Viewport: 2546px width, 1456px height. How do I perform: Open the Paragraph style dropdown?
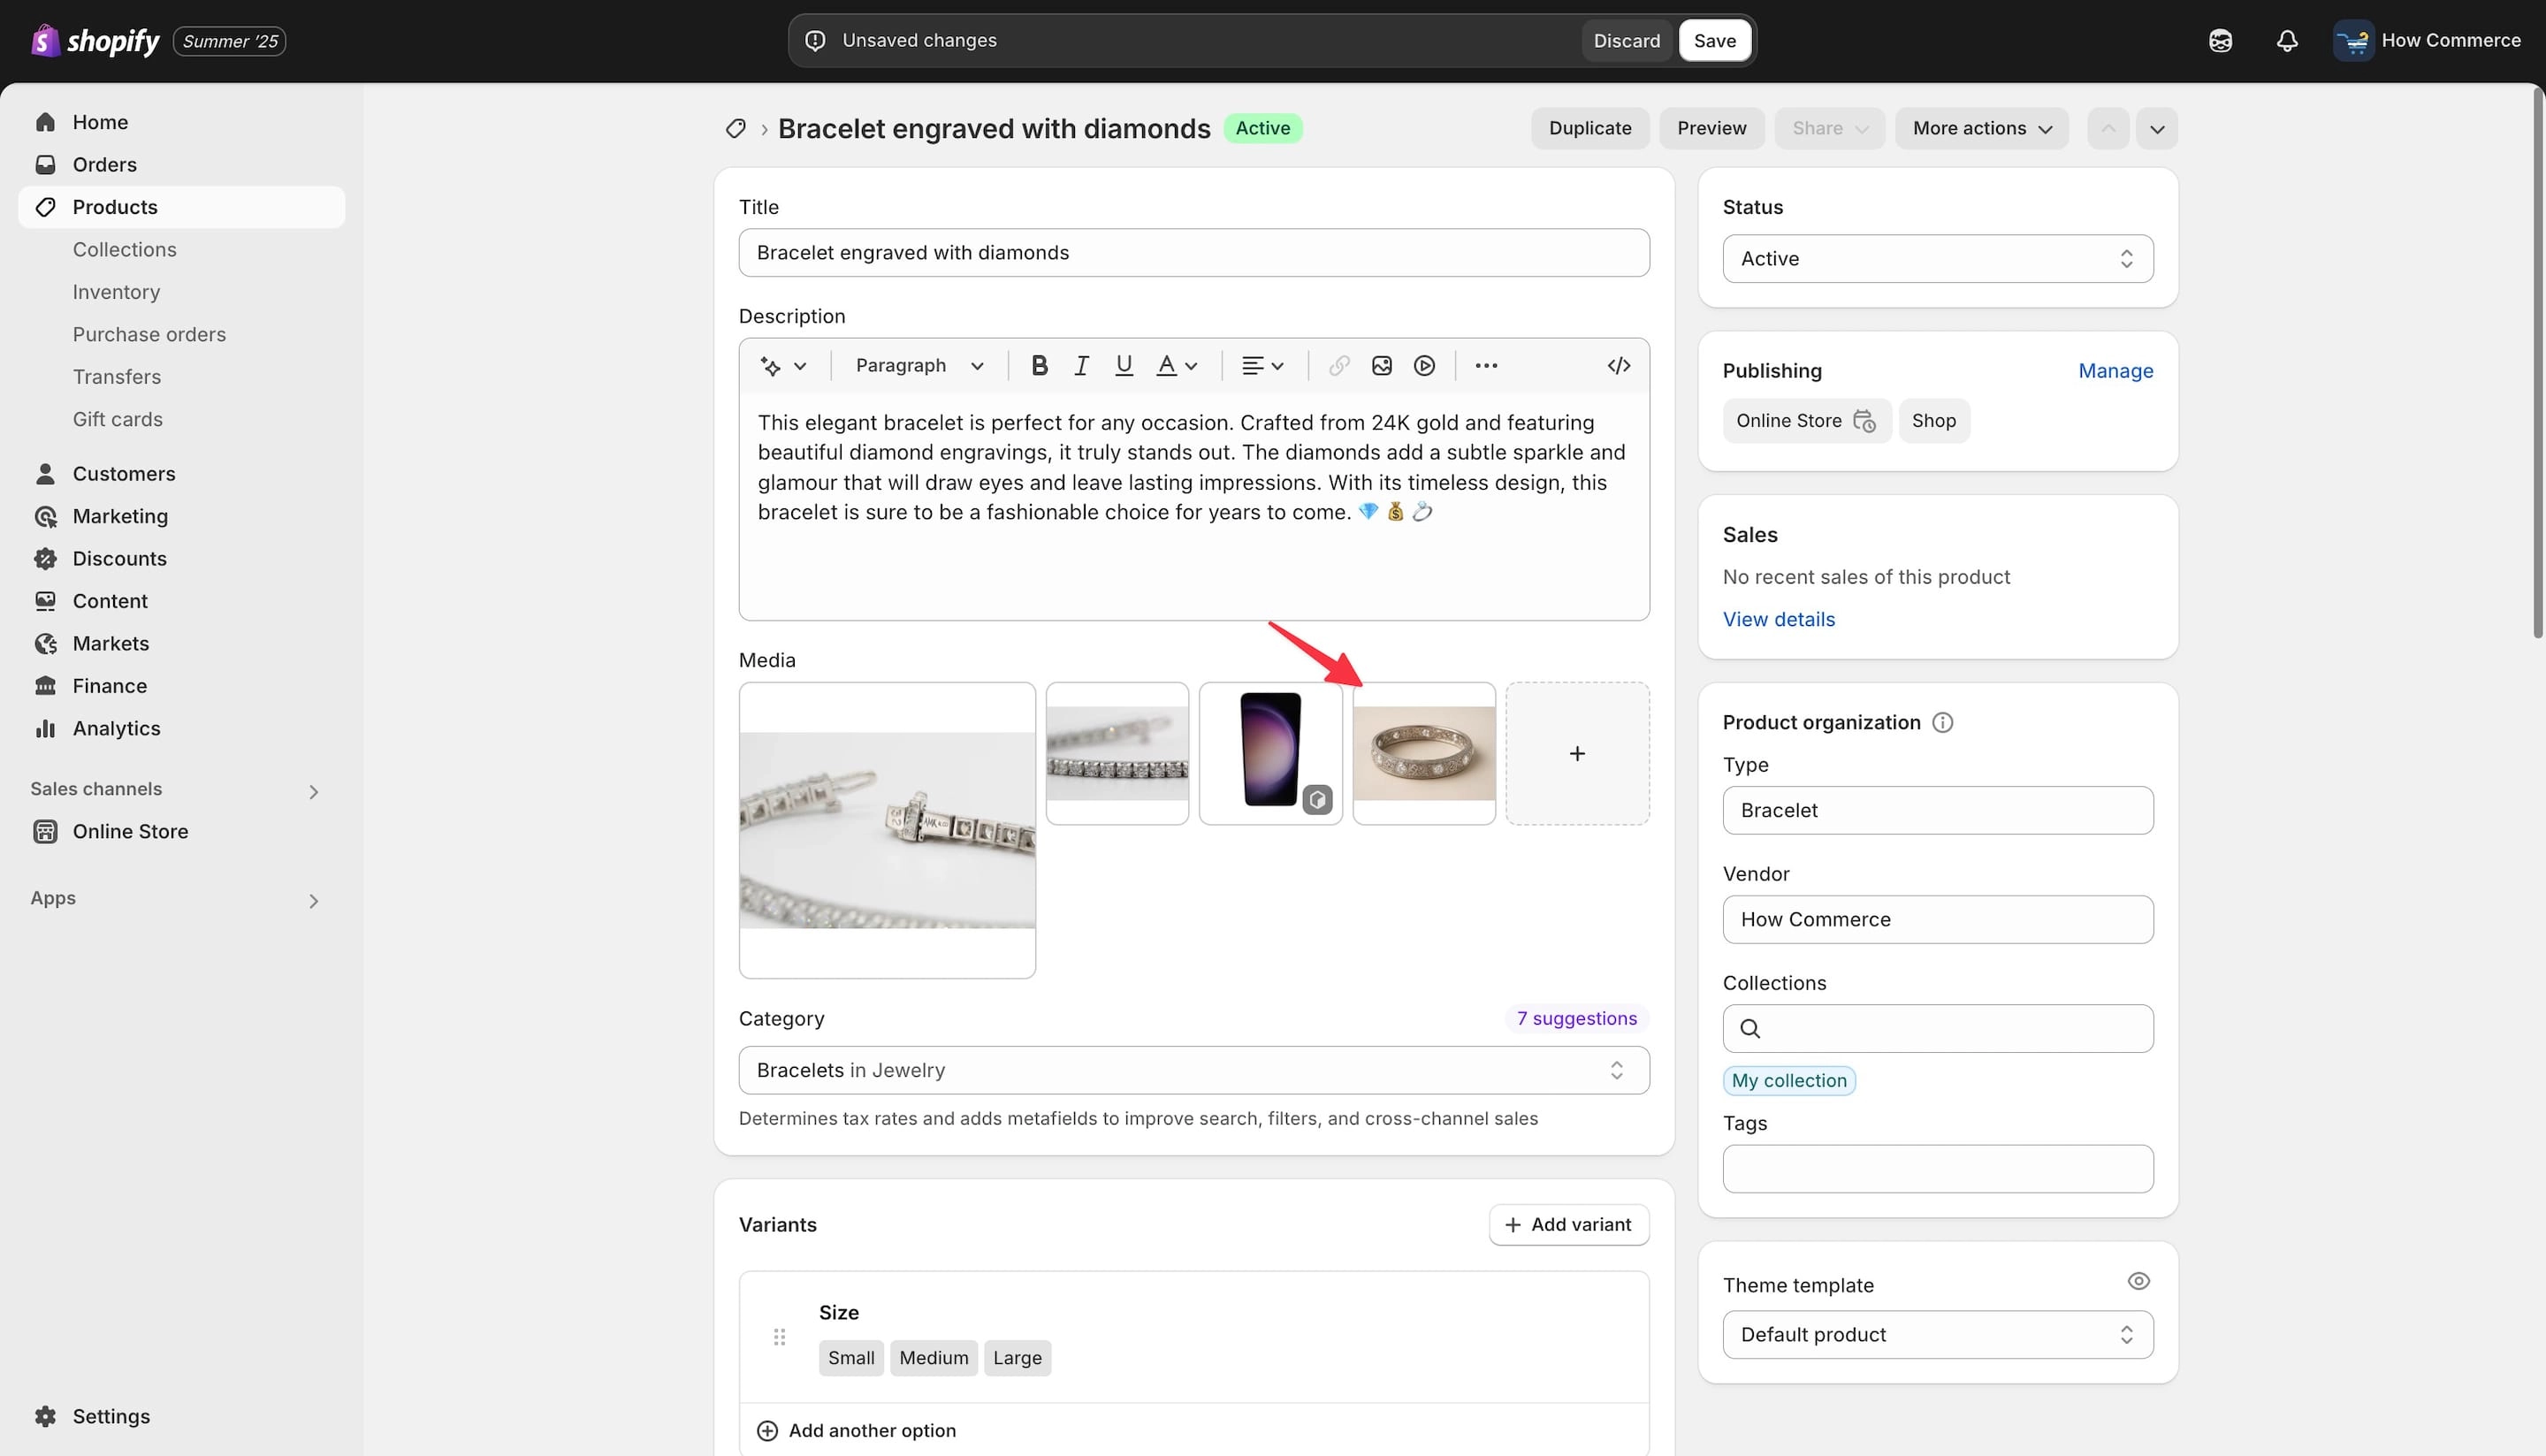919,366
